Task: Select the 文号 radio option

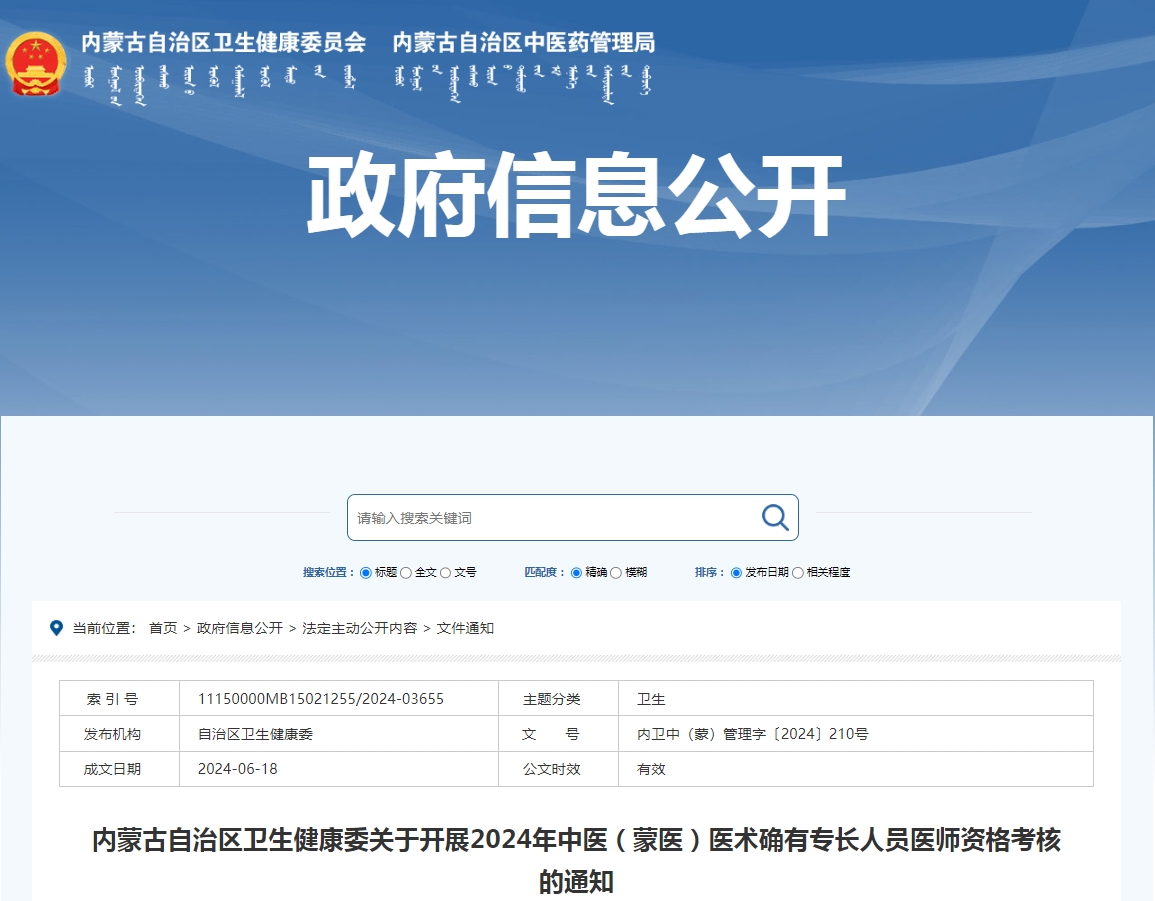Action: [445, 573]
